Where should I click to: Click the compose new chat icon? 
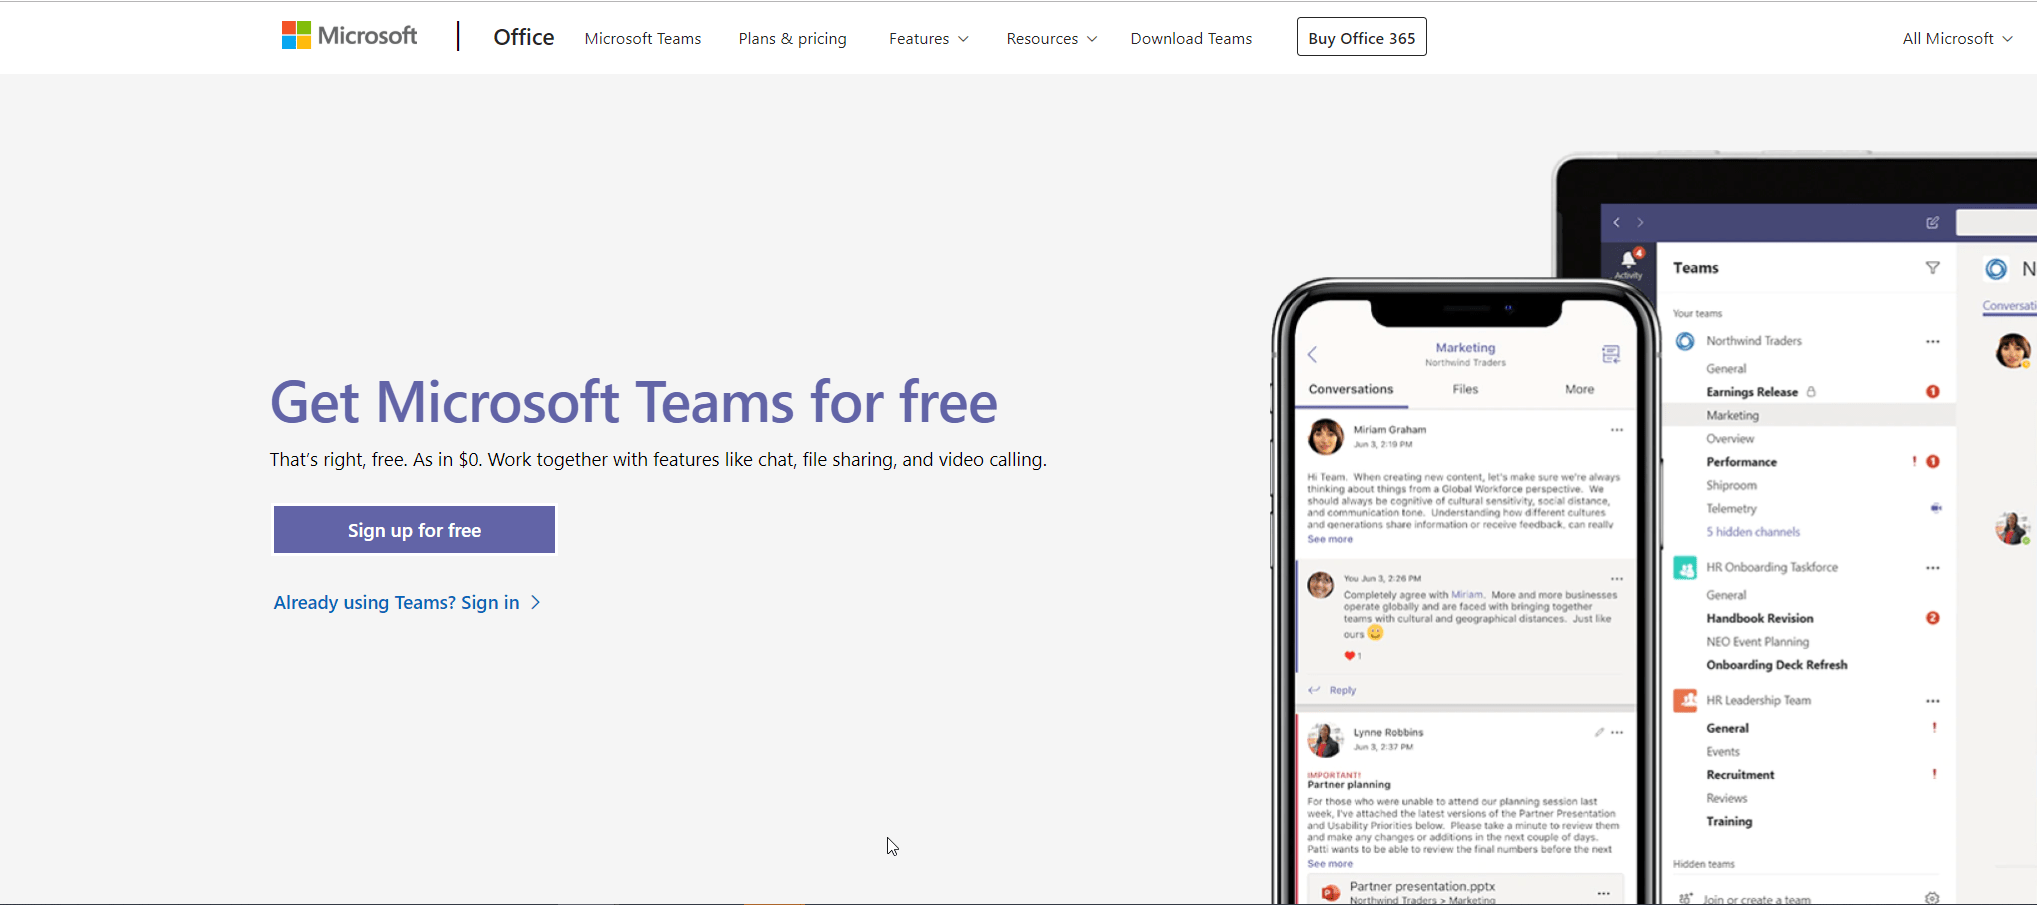(x=1932, y=223)
